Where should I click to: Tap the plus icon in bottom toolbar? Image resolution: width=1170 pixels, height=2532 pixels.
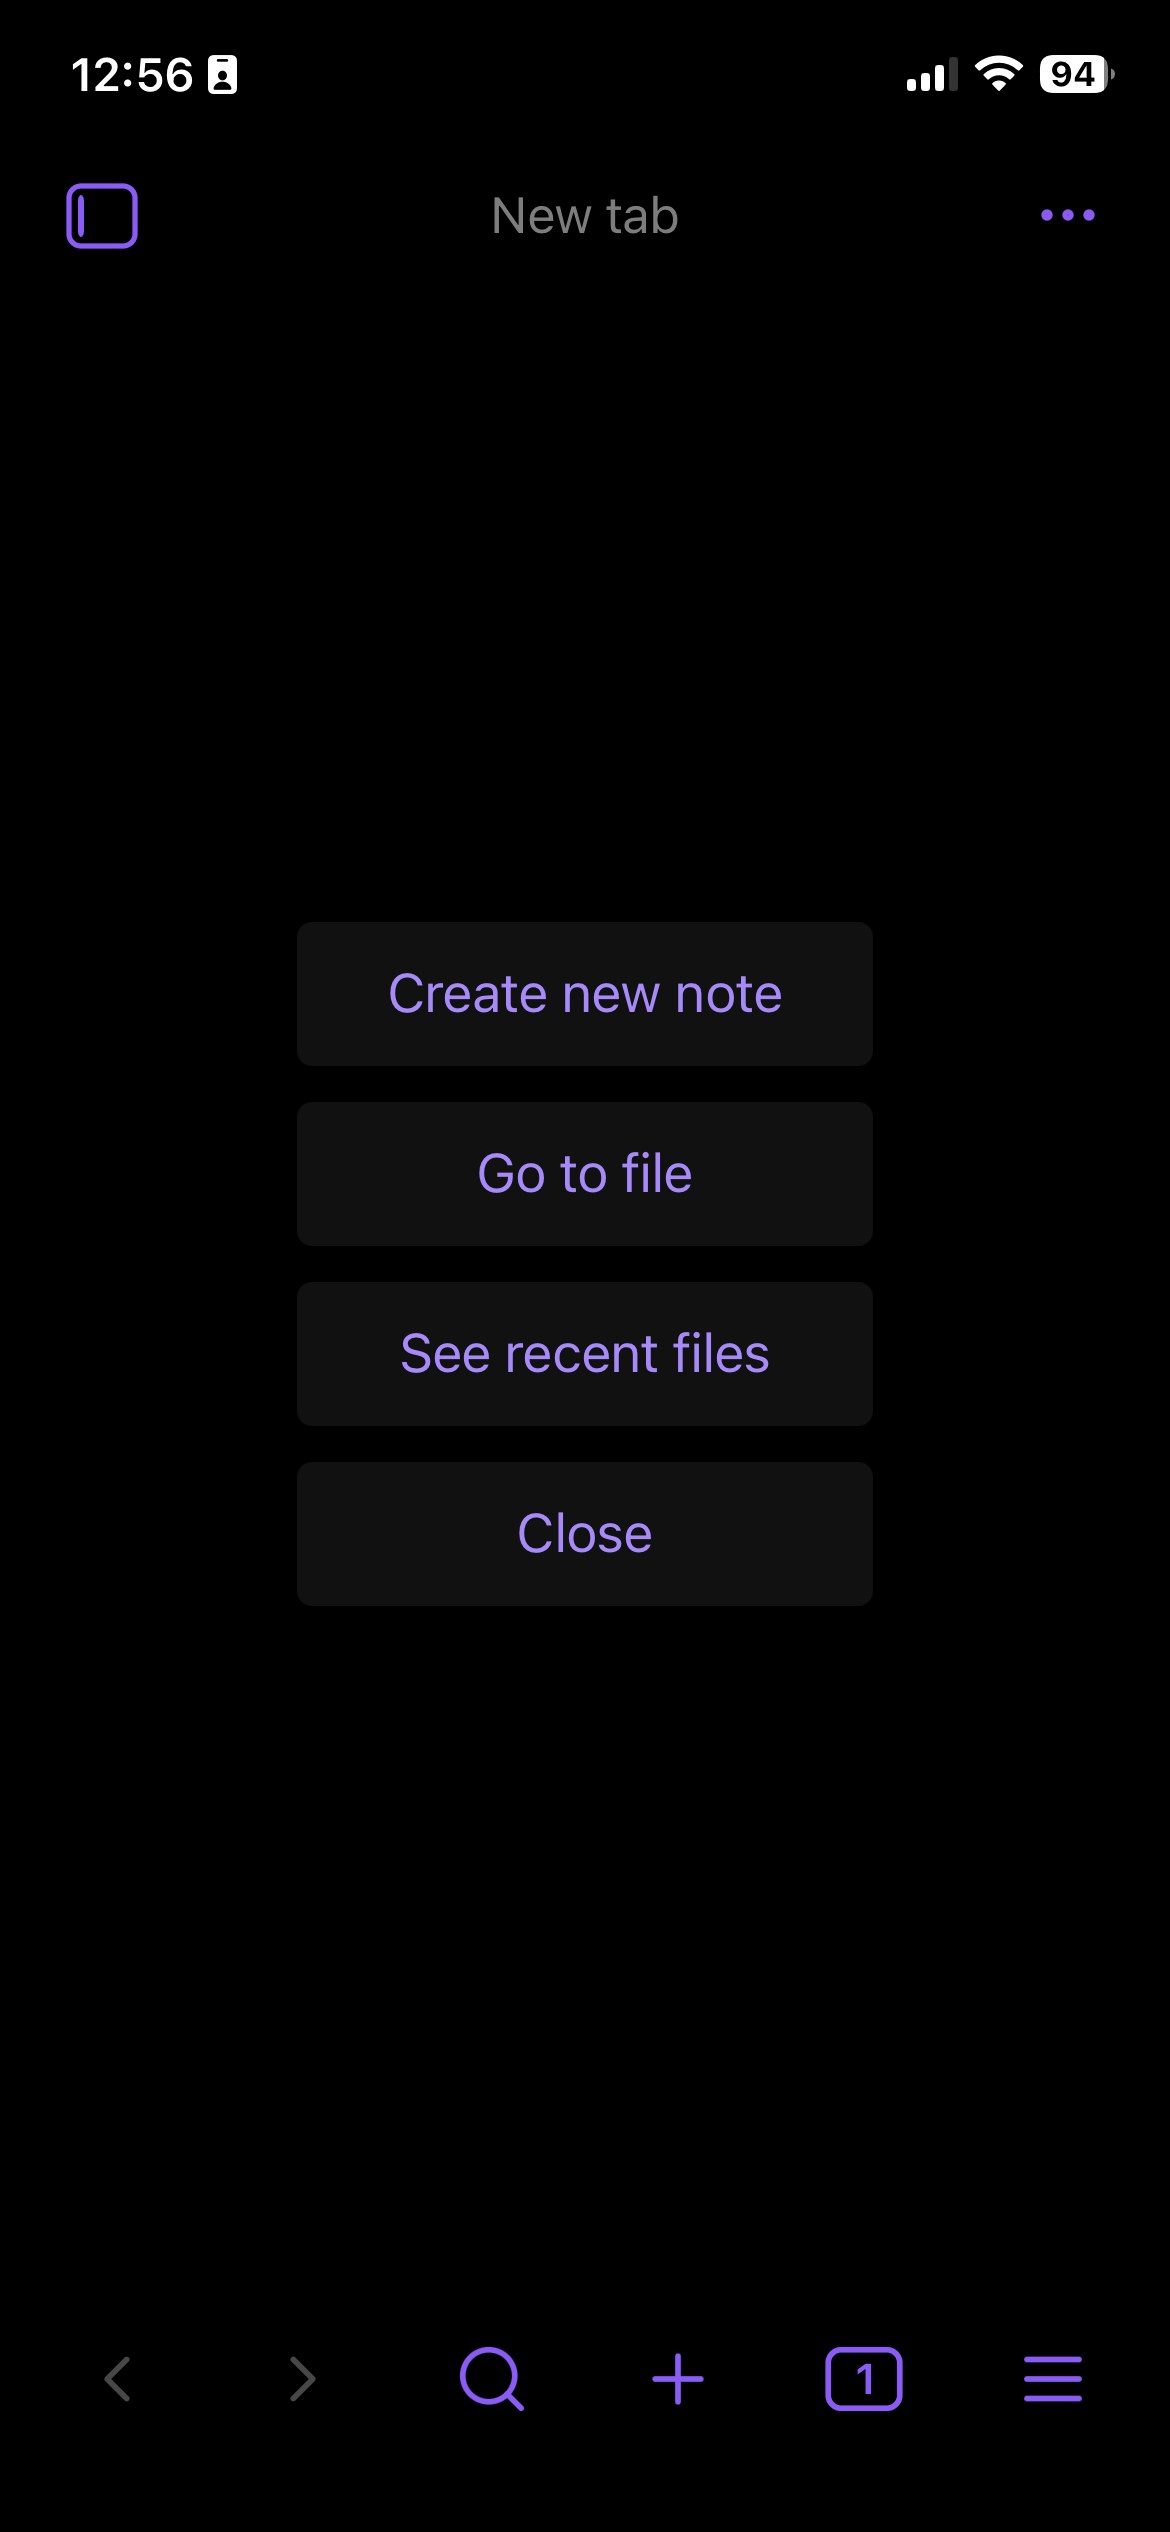tap(678, 2378)
